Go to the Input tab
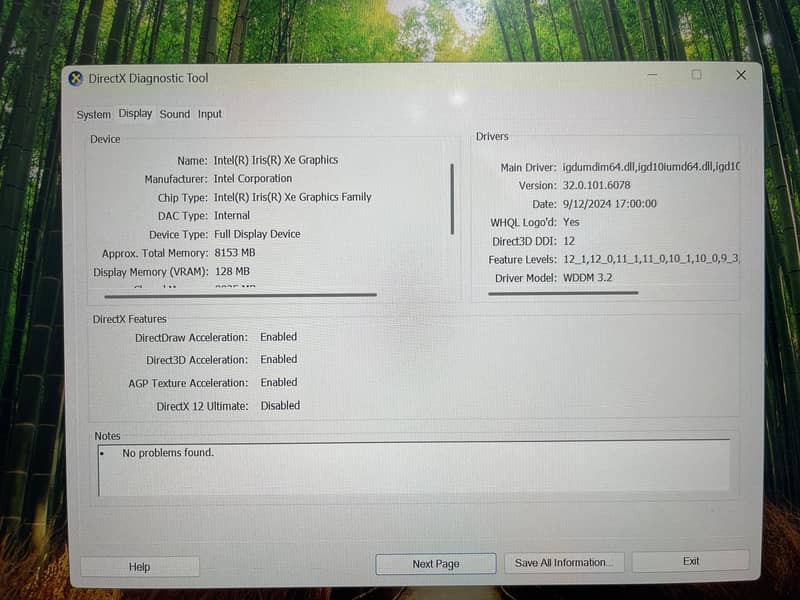Image resolution: width=800 pixels, height=600 pixels. tap(210, 114)
